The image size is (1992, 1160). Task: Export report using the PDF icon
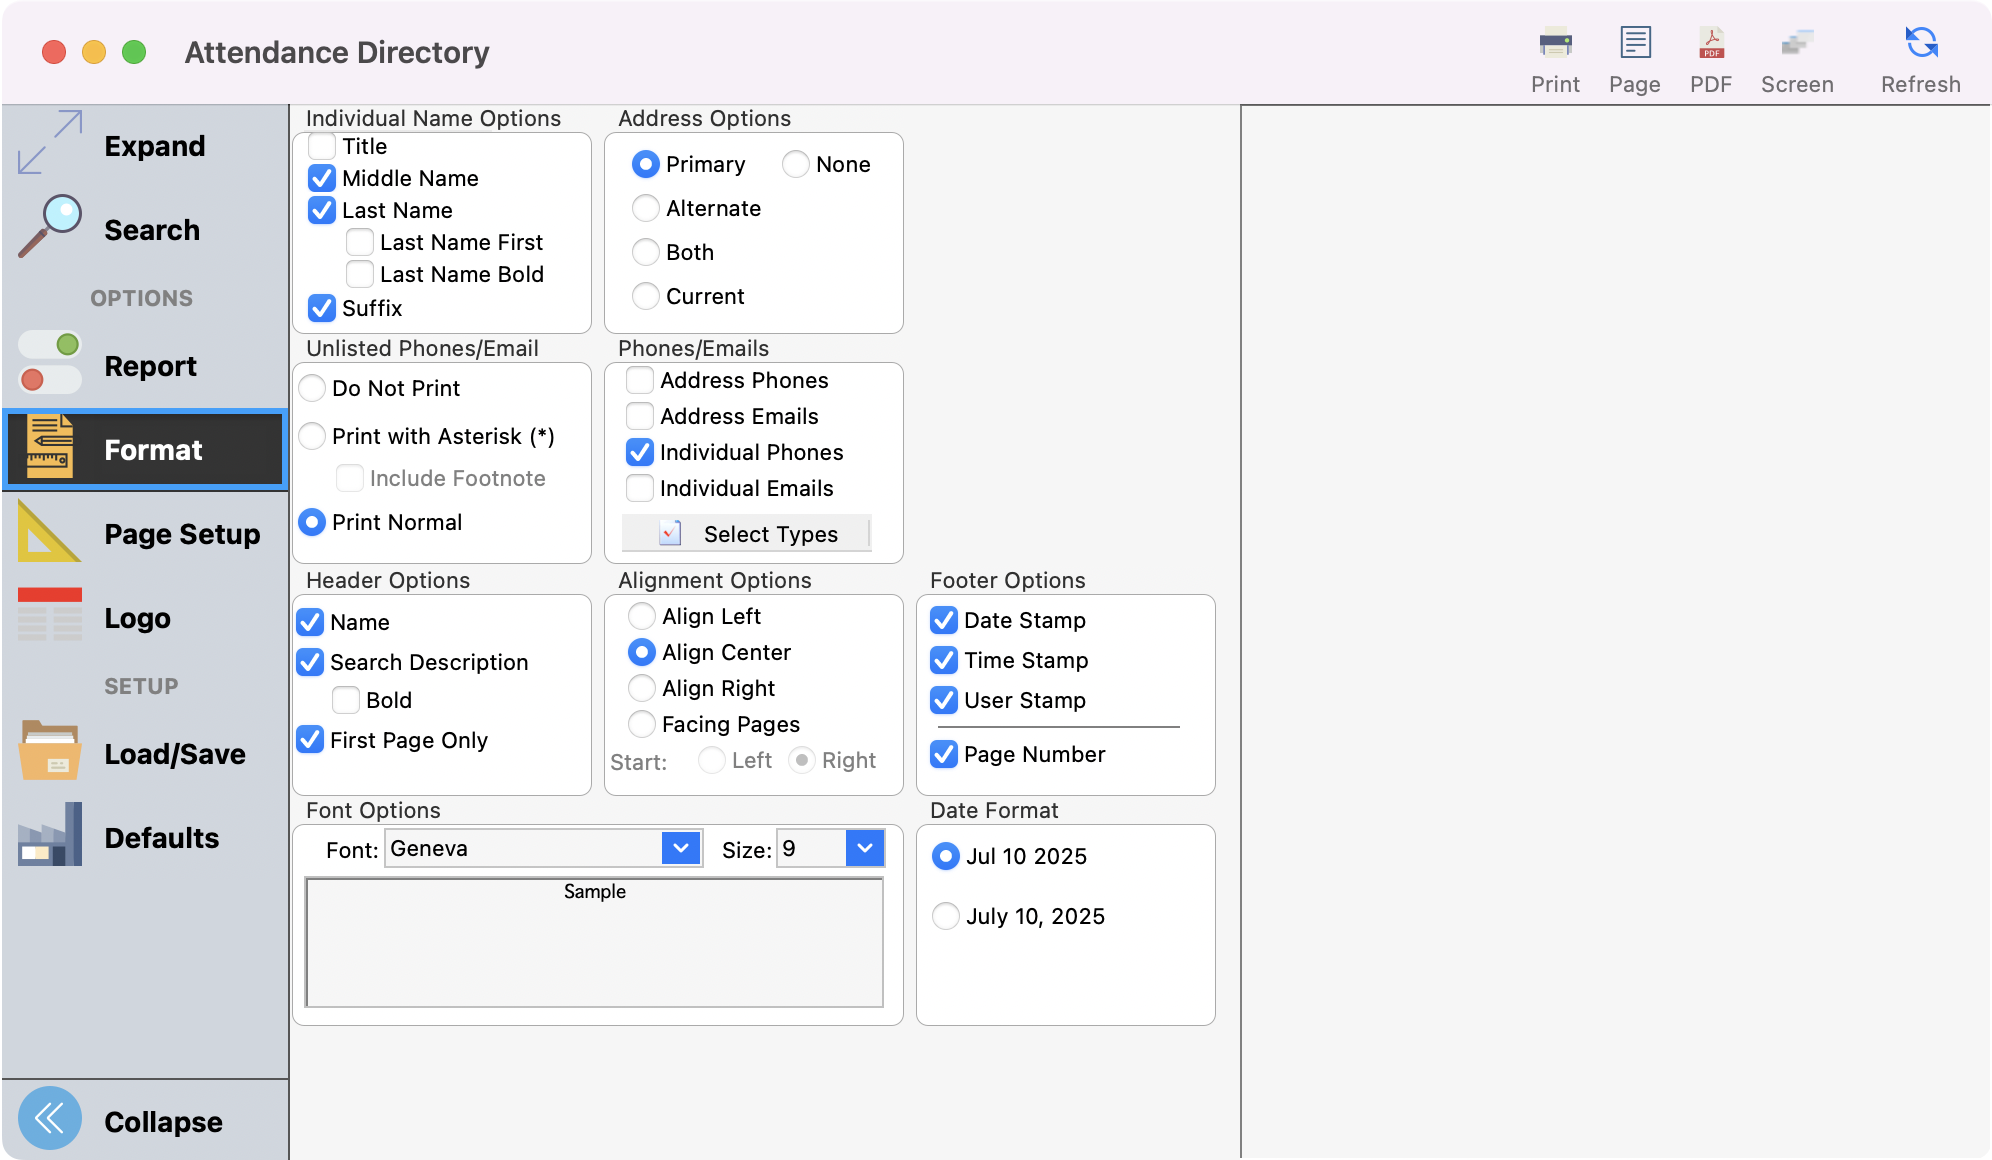pyautogui.click(x=1710, y=44)
